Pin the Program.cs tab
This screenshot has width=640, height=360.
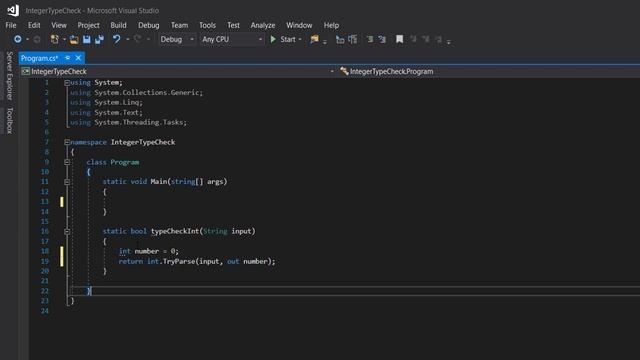click(x=68, y=58)
